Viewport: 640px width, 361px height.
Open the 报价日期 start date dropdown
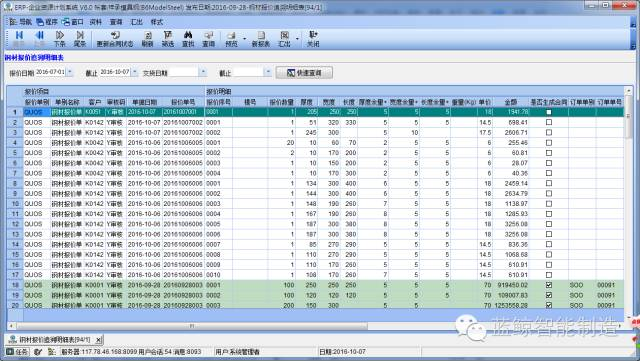point(70,72)
